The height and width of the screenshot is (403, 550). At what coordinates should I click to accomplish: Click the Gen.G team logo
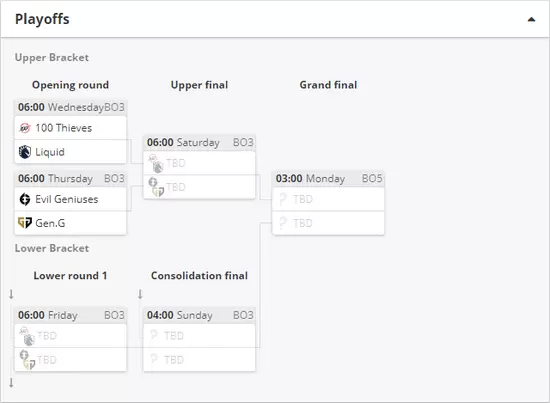click(25, 223)
